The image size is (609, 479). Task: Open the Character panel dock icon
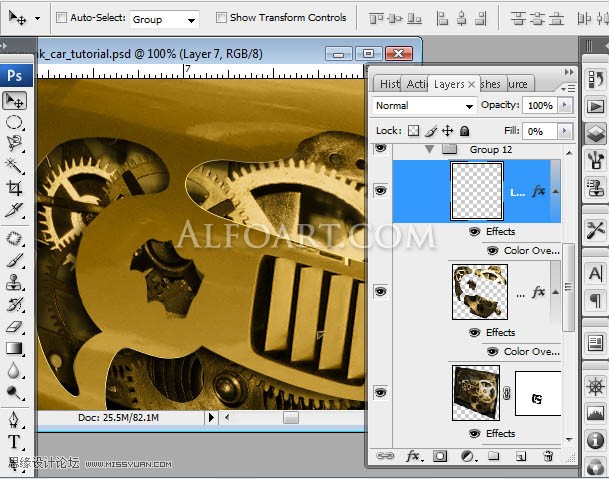[x=596, y=273]
